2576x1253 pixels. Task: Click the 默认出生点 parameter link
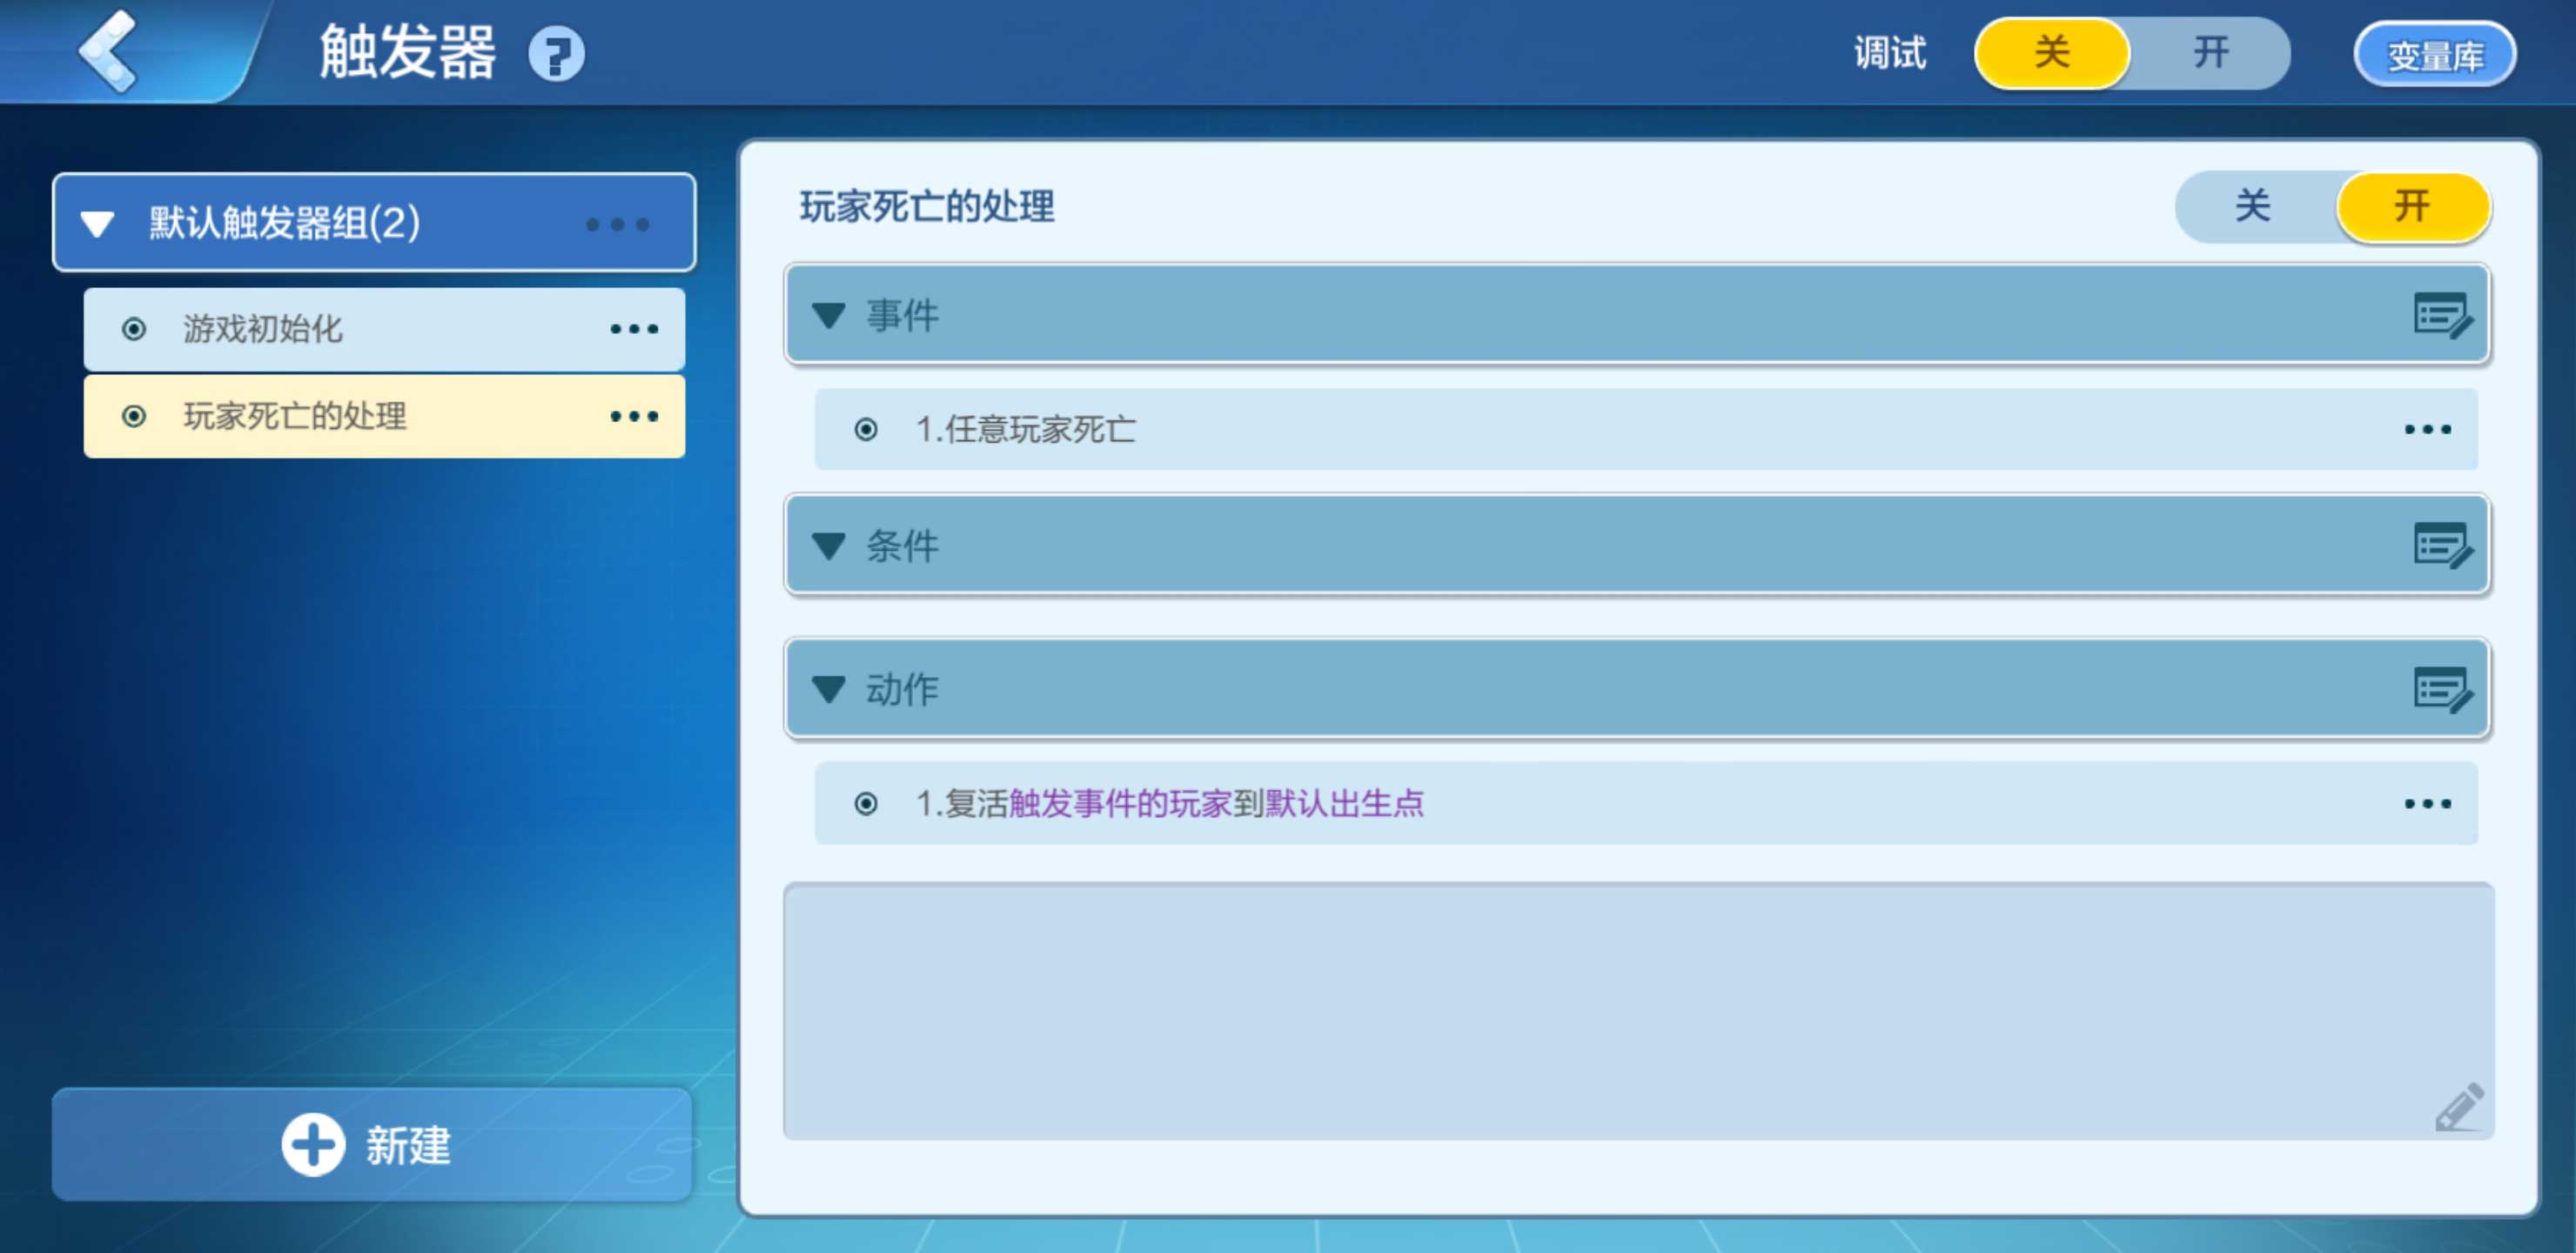pyautogui.click(x=1344, y=803)
